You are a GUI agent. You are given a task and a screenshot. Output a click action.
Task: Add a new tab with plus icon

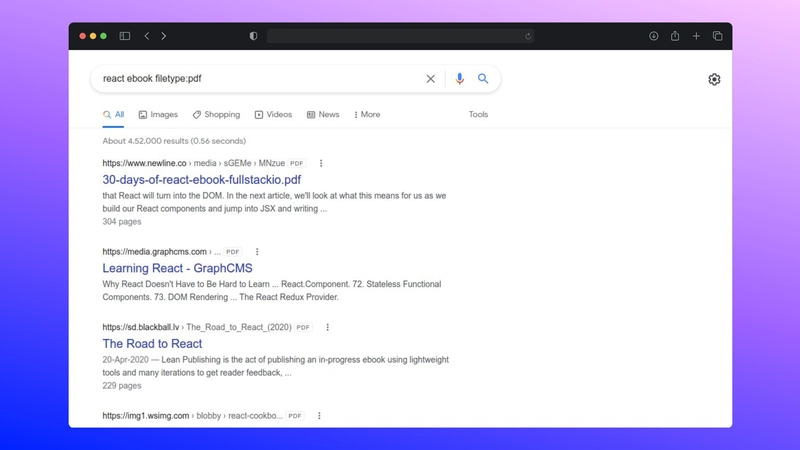pos(696,36)
